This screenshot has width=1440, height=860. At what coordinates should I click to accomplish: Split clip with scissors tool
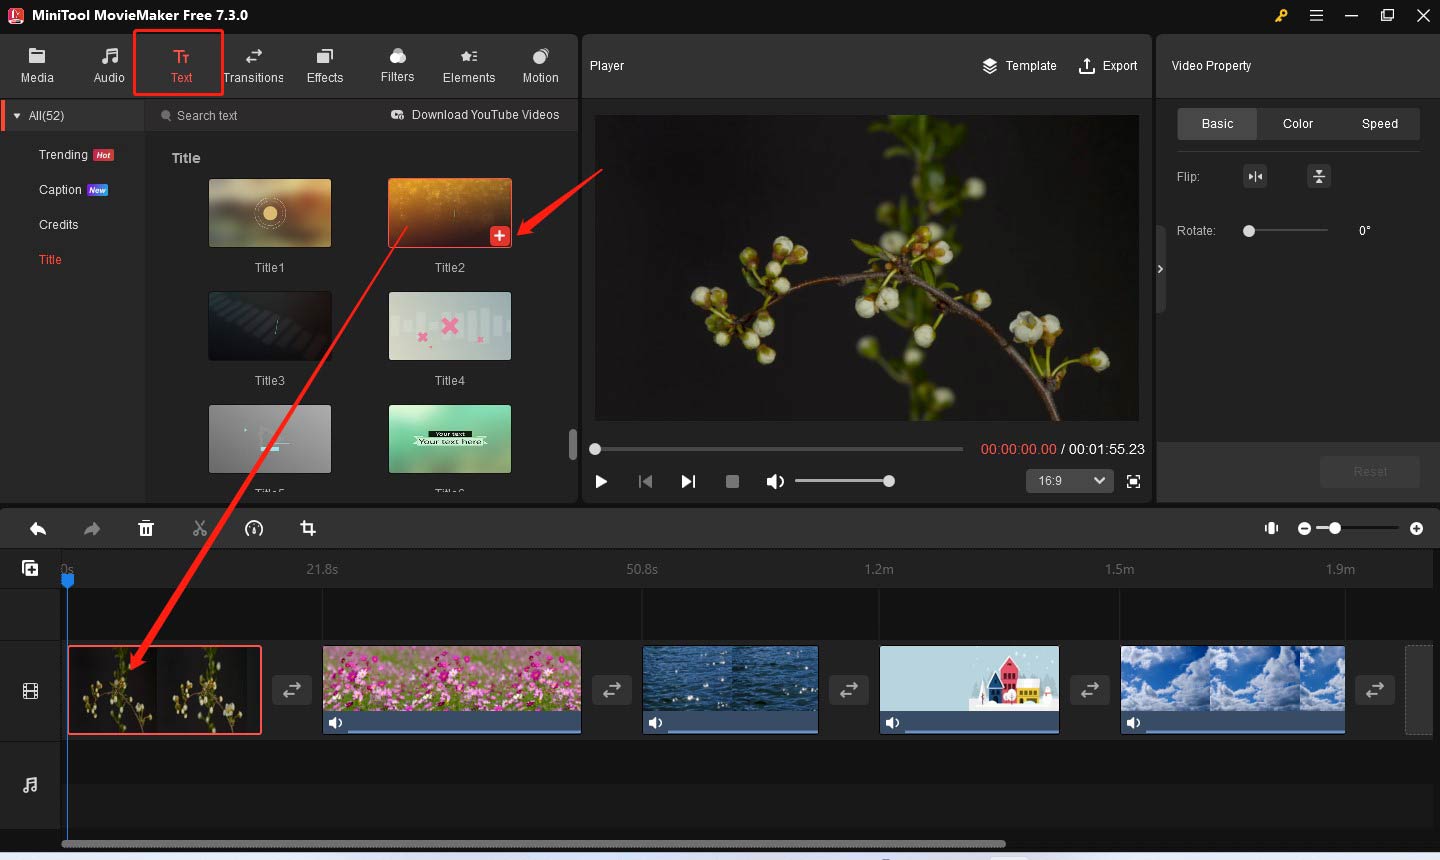click(x=200, y=529)
